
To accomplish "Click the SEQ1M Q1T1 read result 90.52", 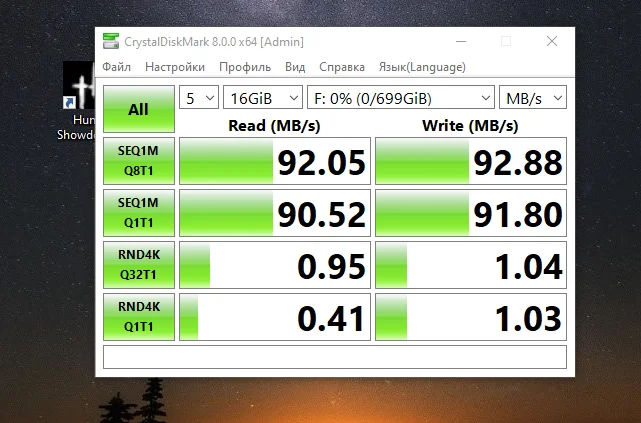I will point(275,213).
